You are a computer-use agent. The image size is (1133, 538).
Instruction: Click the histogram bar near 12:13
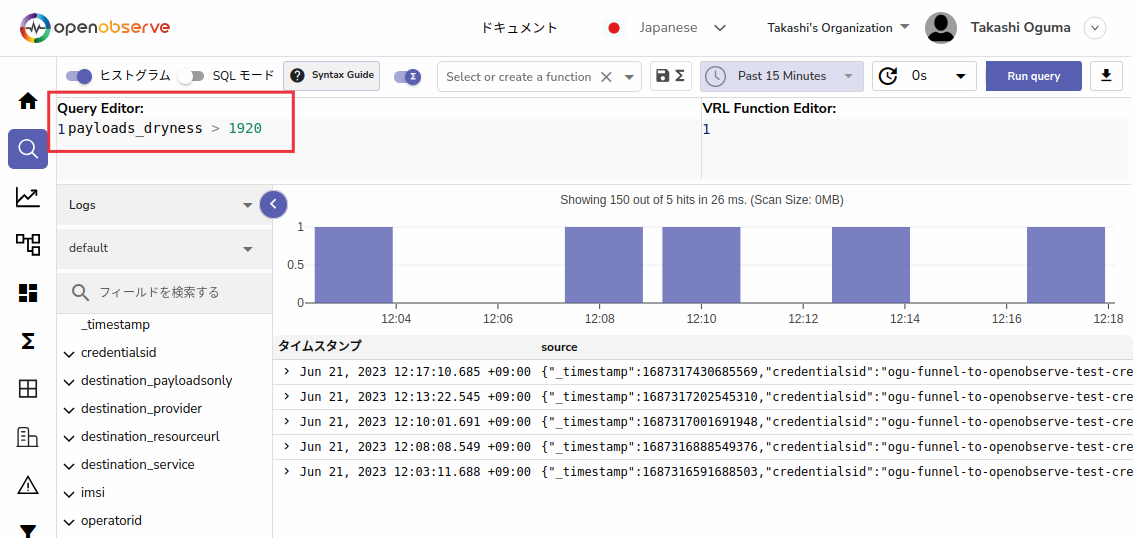click(x=871, y=265)
